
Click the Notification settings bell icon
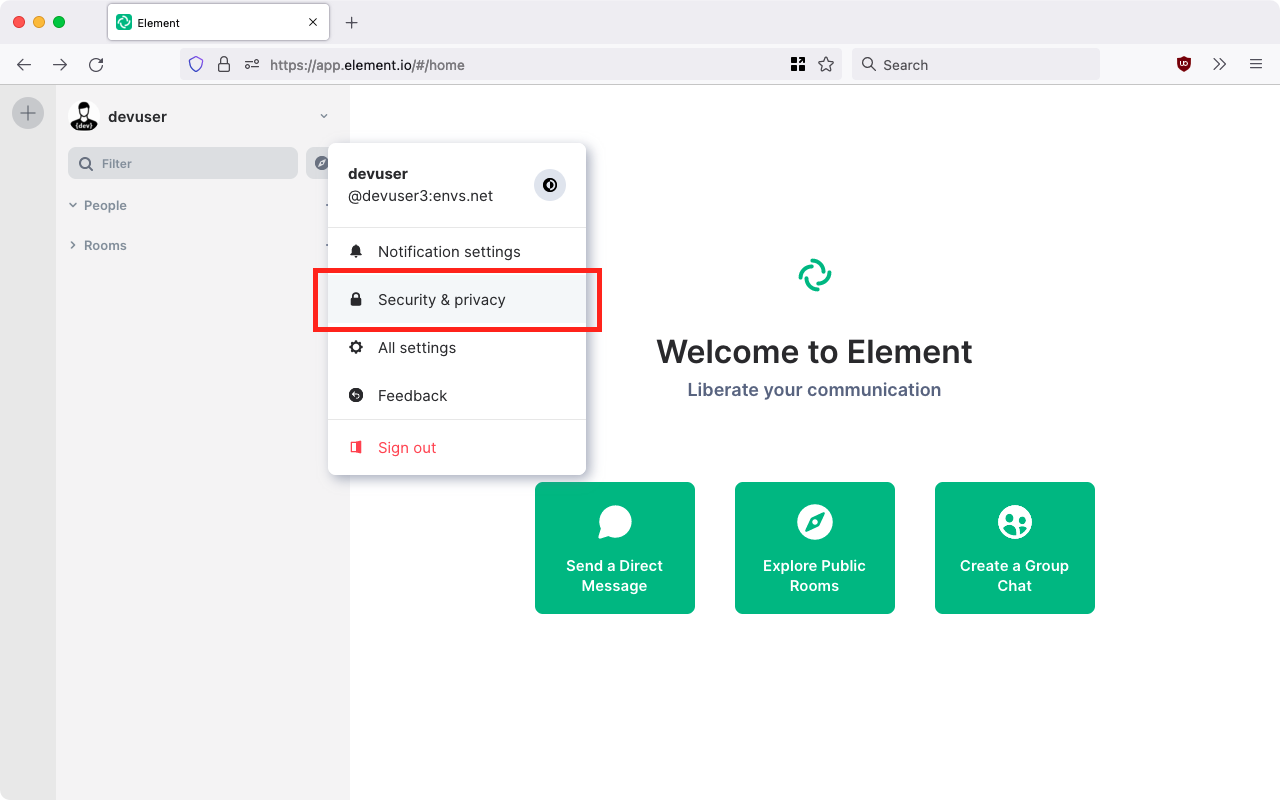pos(356,252)
